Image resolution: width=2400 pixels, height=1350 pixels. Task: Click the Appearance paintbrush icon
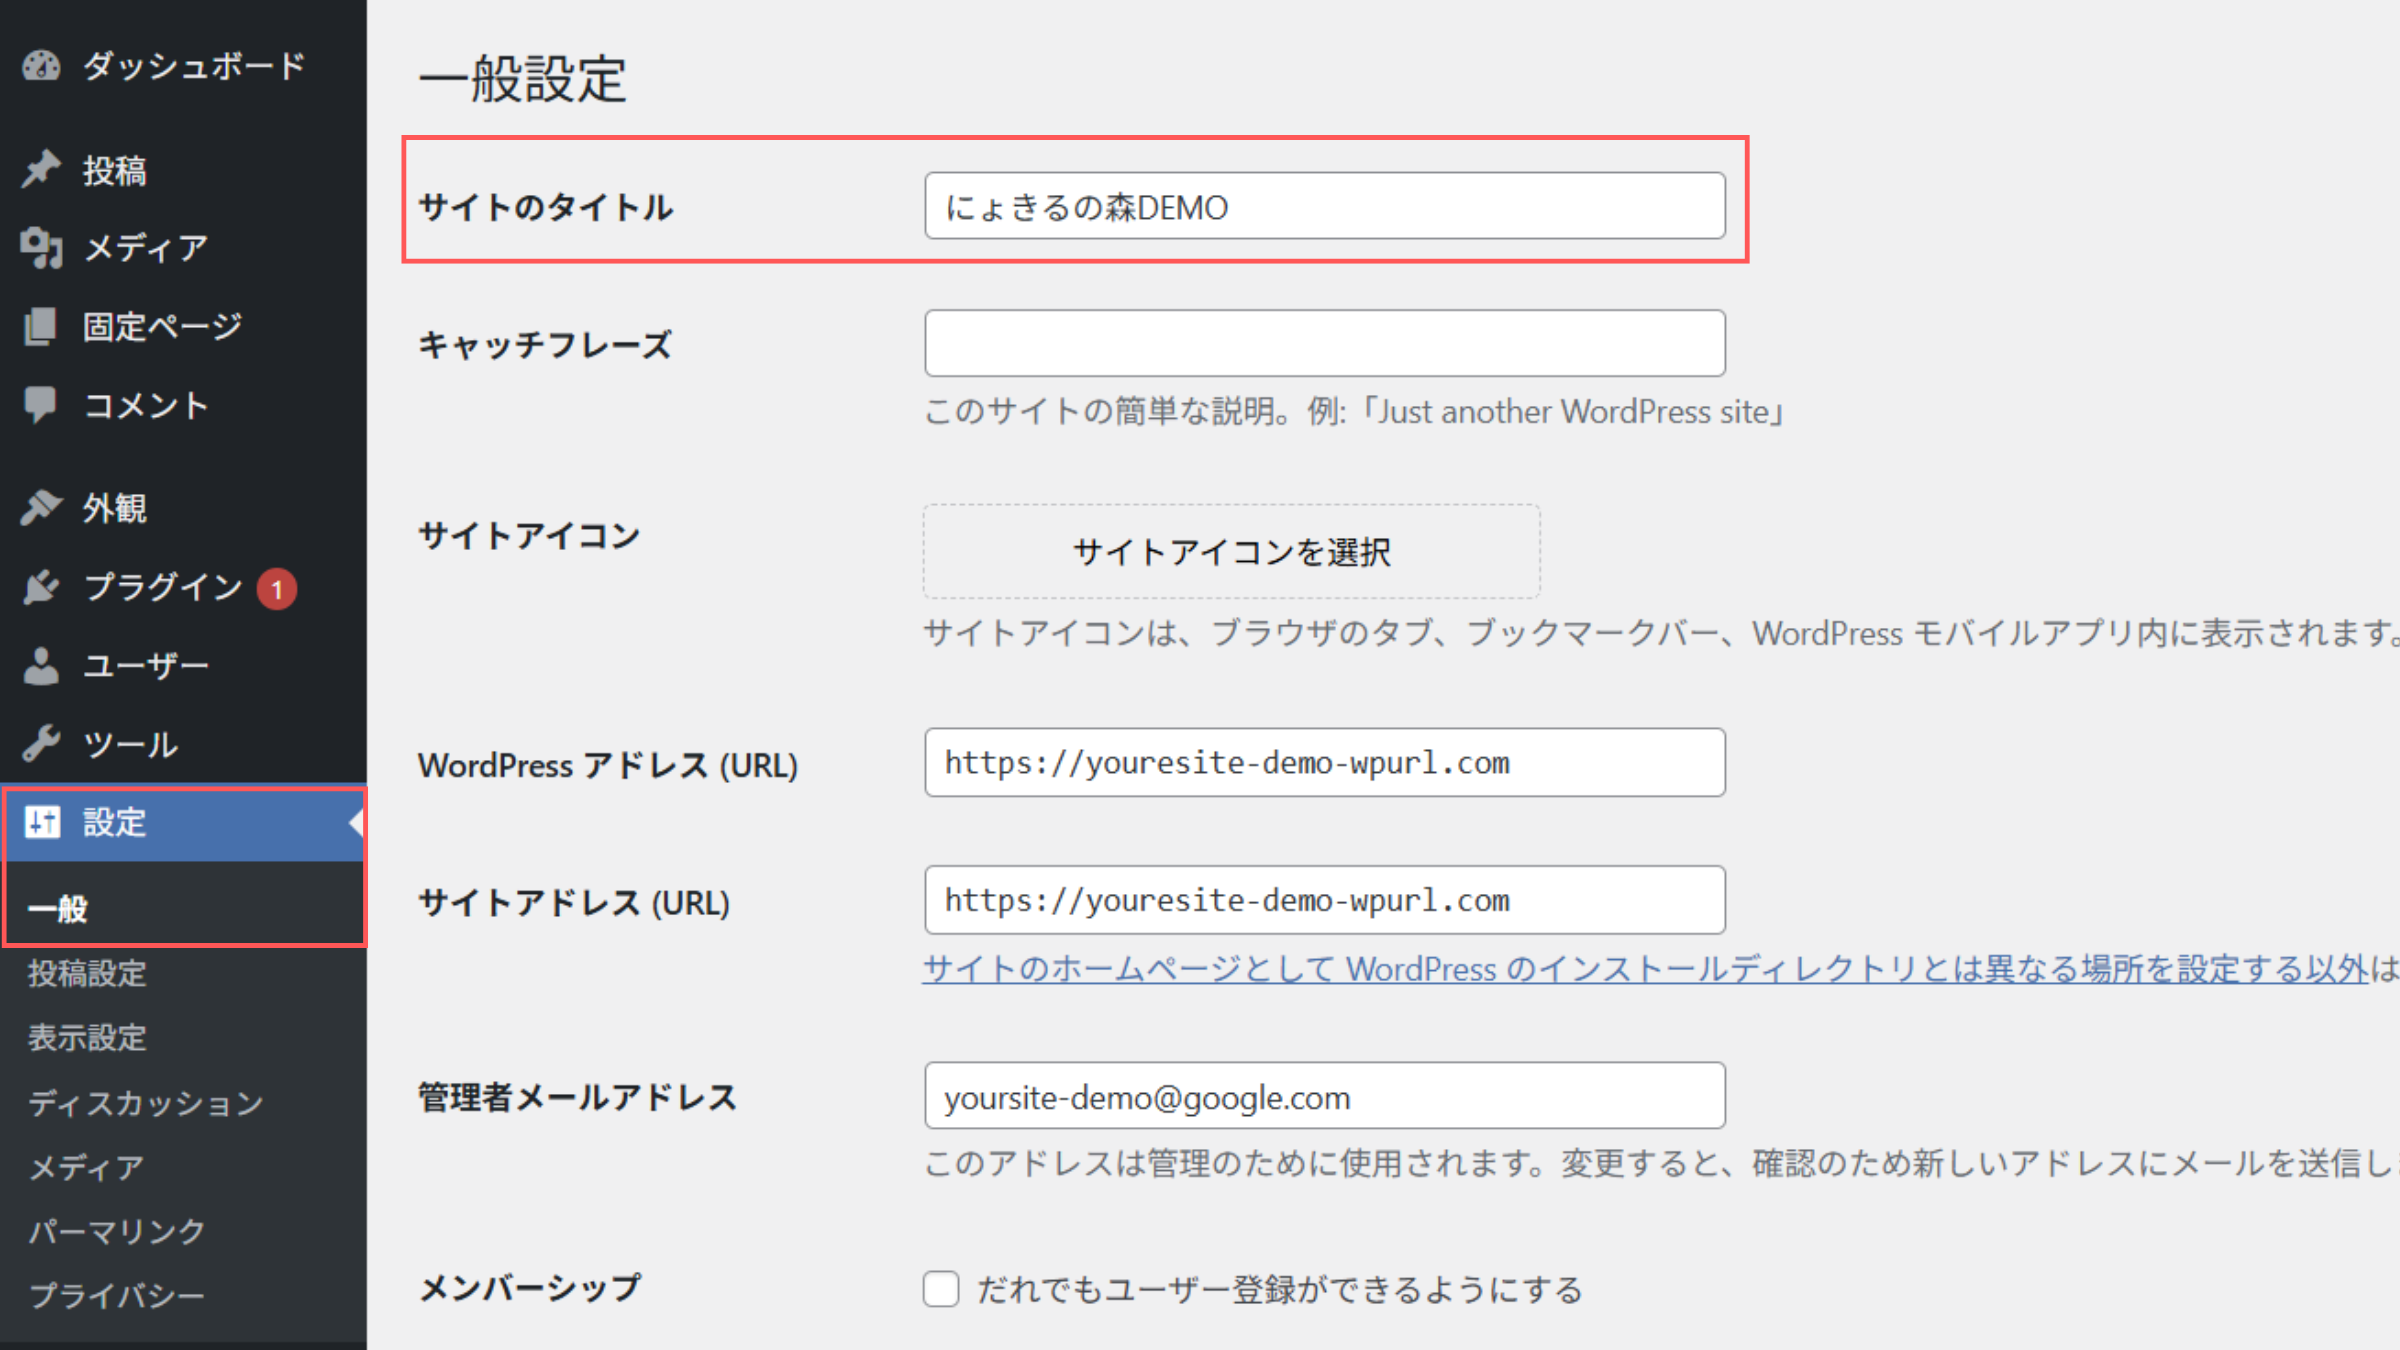click(x=42, y=508)
